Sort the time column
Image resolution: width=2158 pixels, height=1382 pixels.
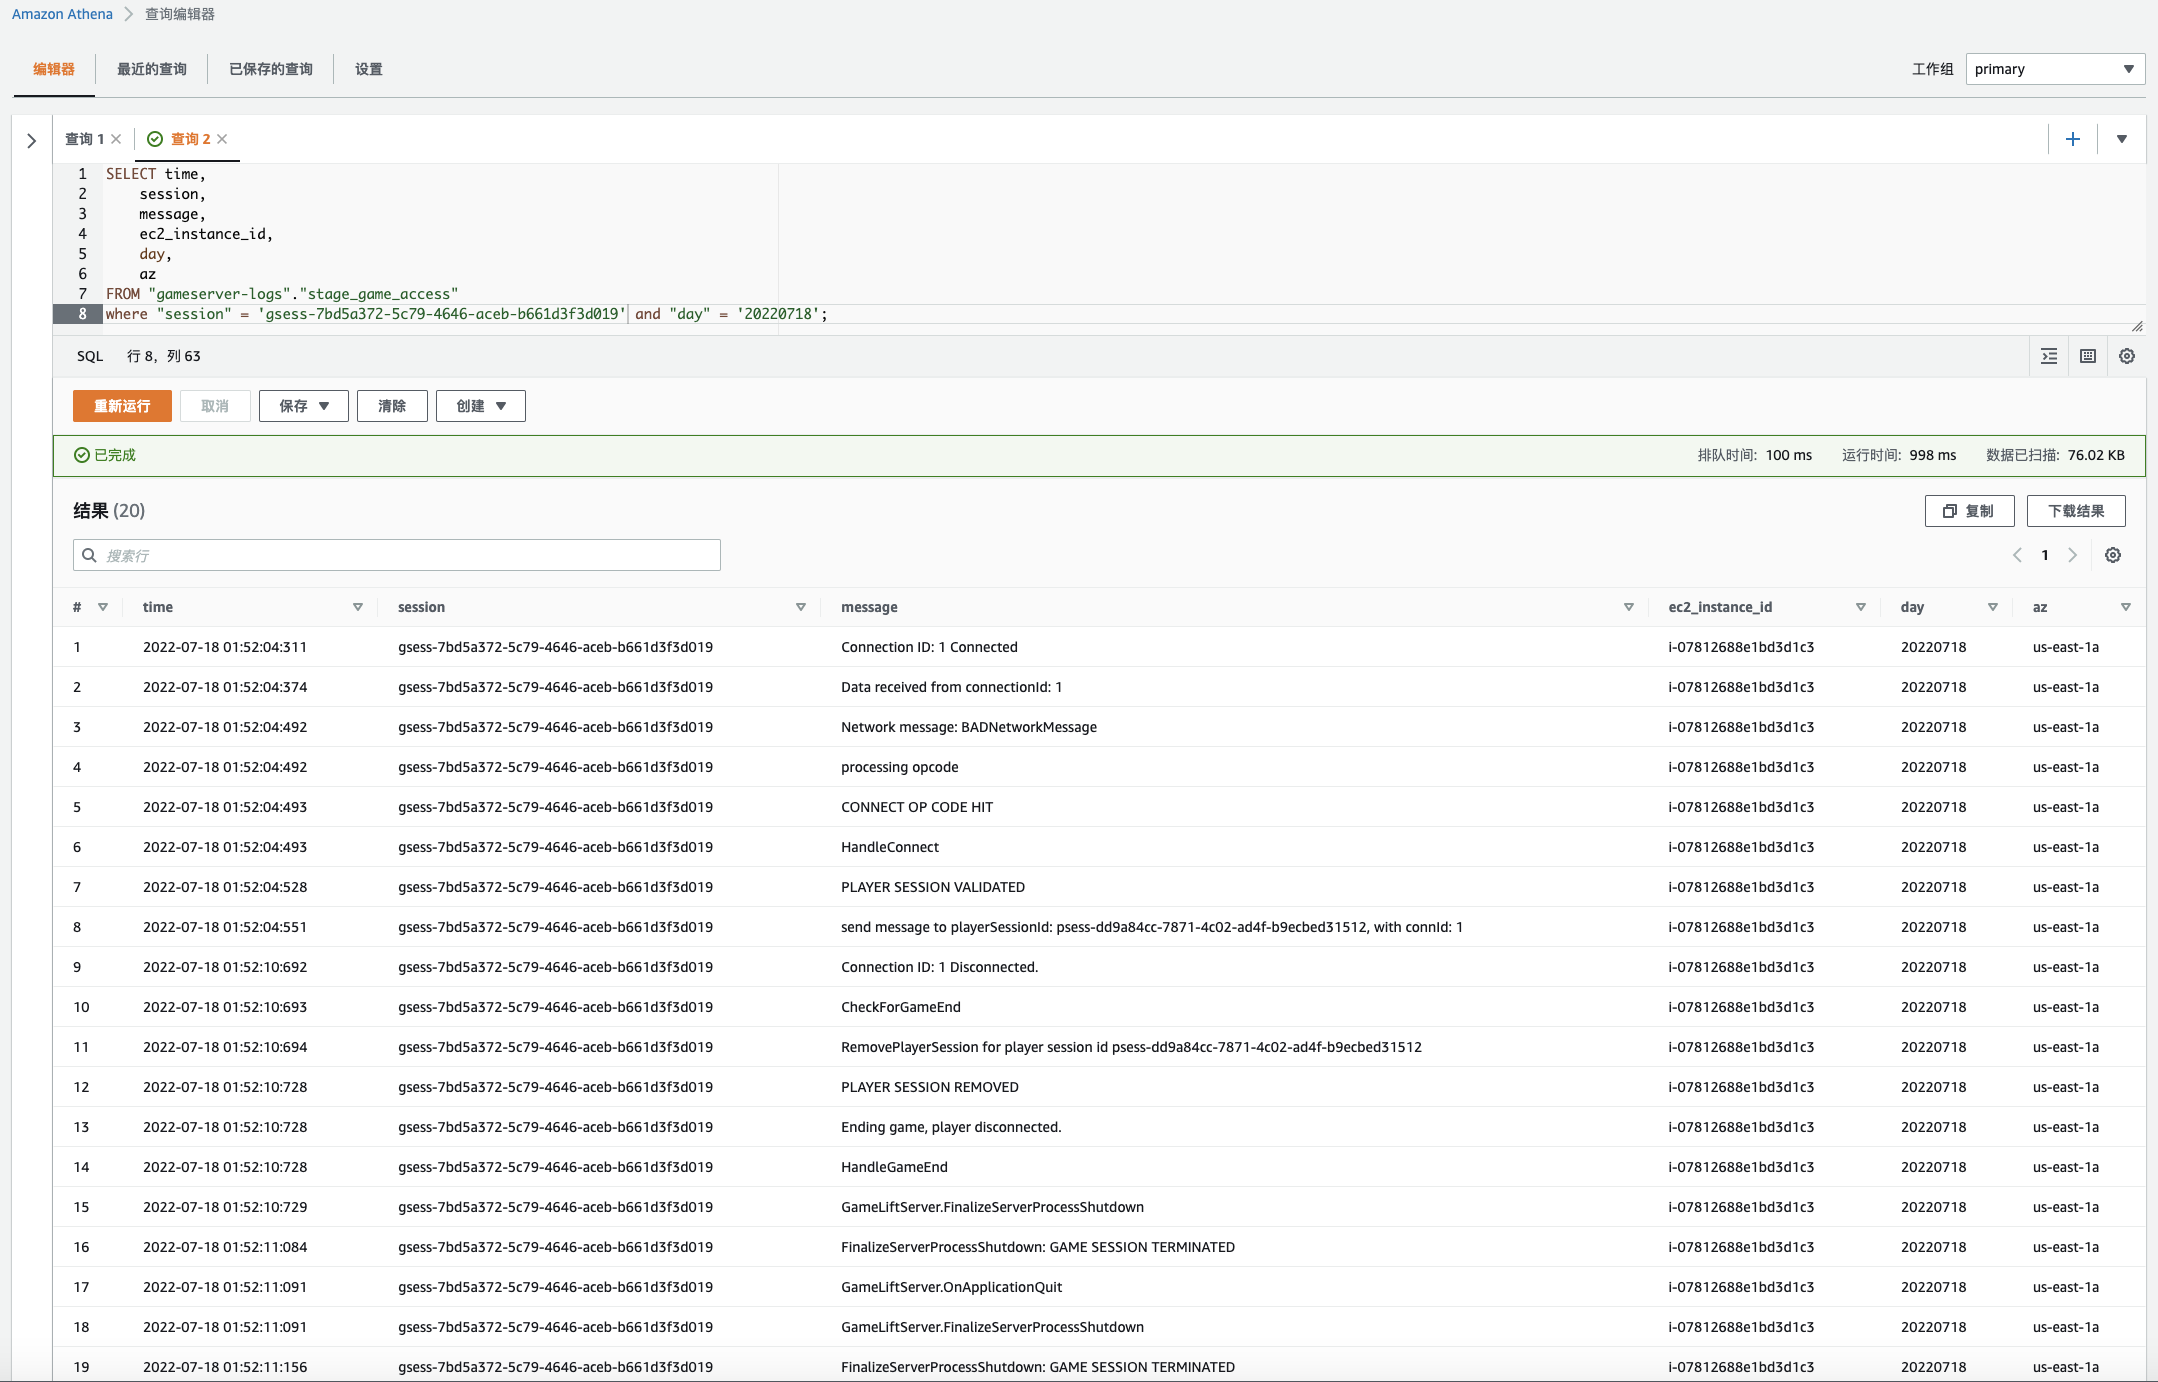[357, 607]
